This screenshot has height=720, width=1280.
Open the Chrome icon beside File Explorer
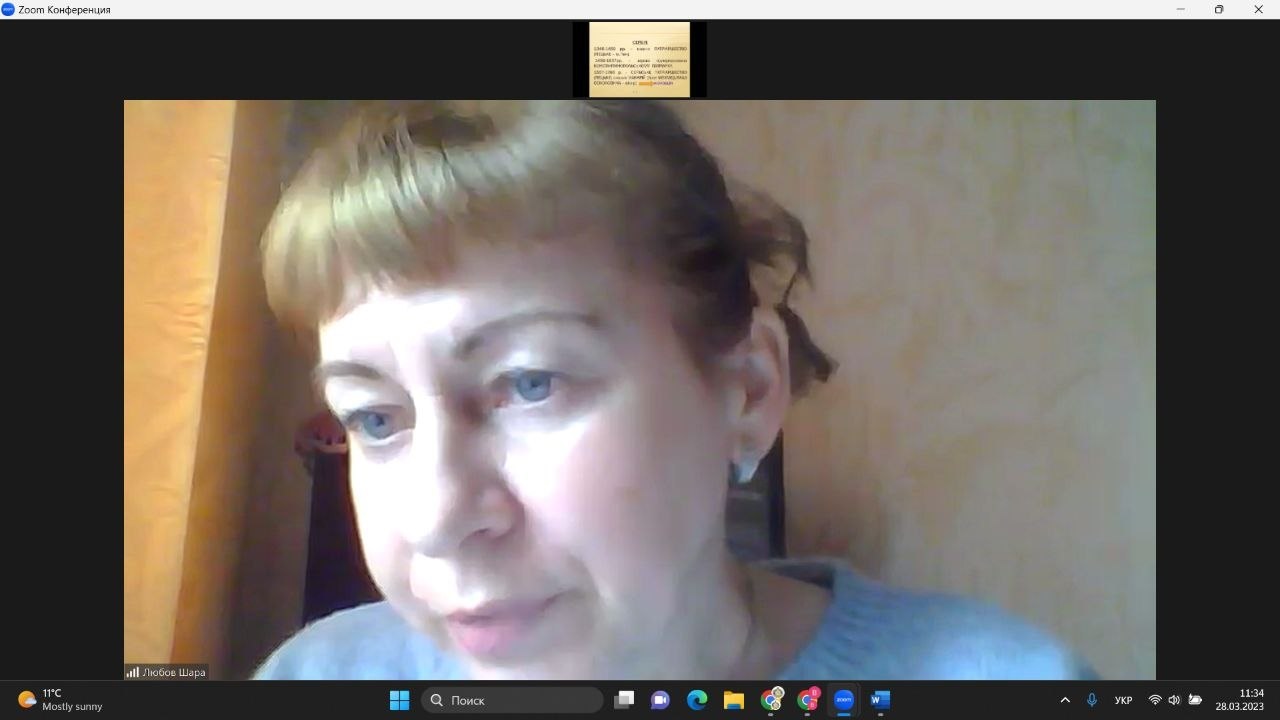771,700
